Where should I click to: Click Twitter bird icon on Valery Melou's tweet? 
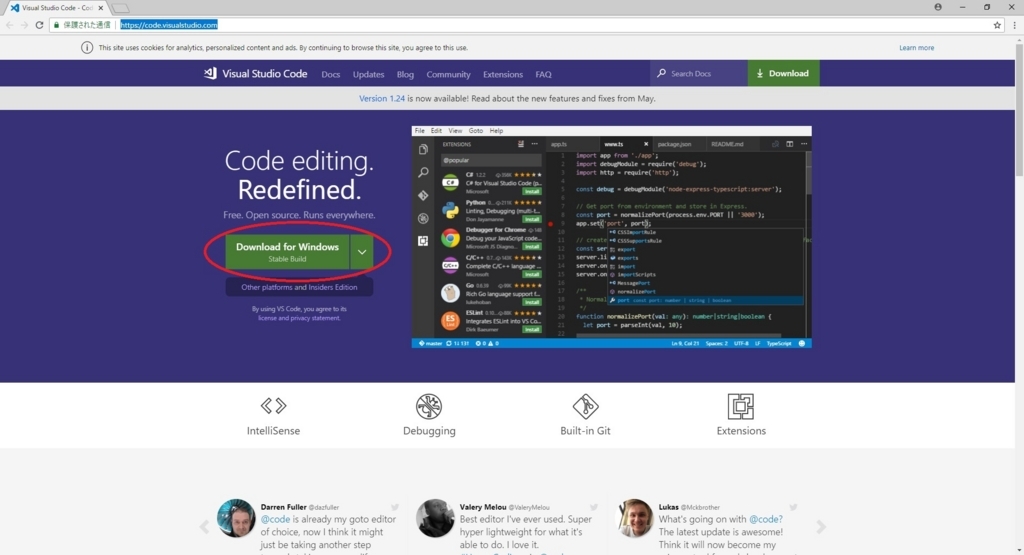click(x=594, y=507)
